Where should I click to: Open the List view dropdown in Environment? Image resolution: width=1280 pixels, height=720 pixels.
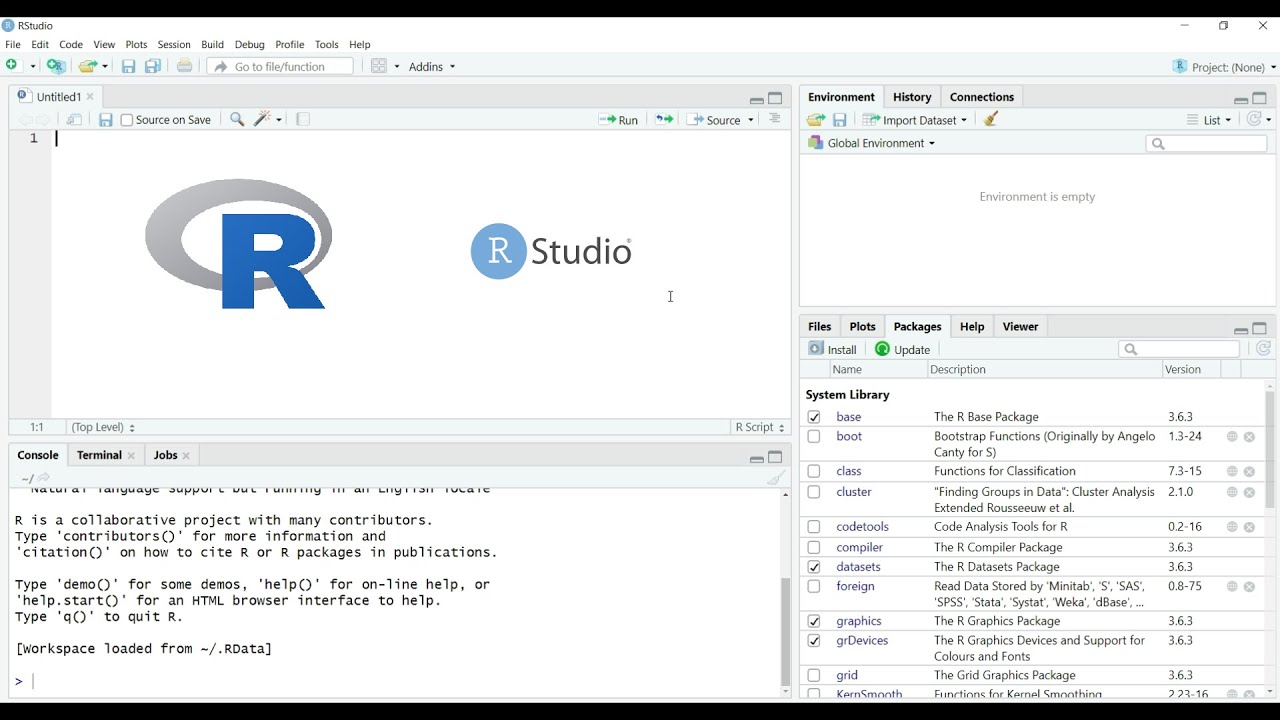(x=1209, y=120)
